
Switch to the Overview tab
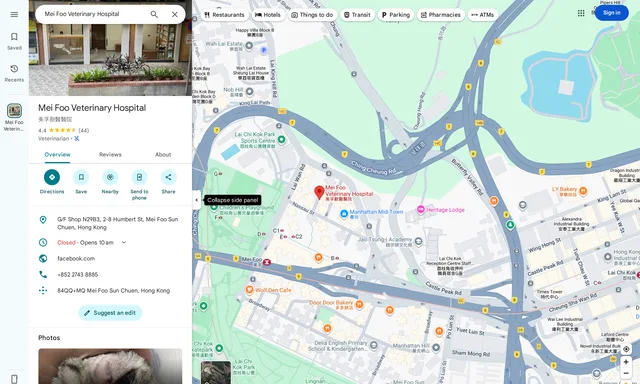point(57,155)
